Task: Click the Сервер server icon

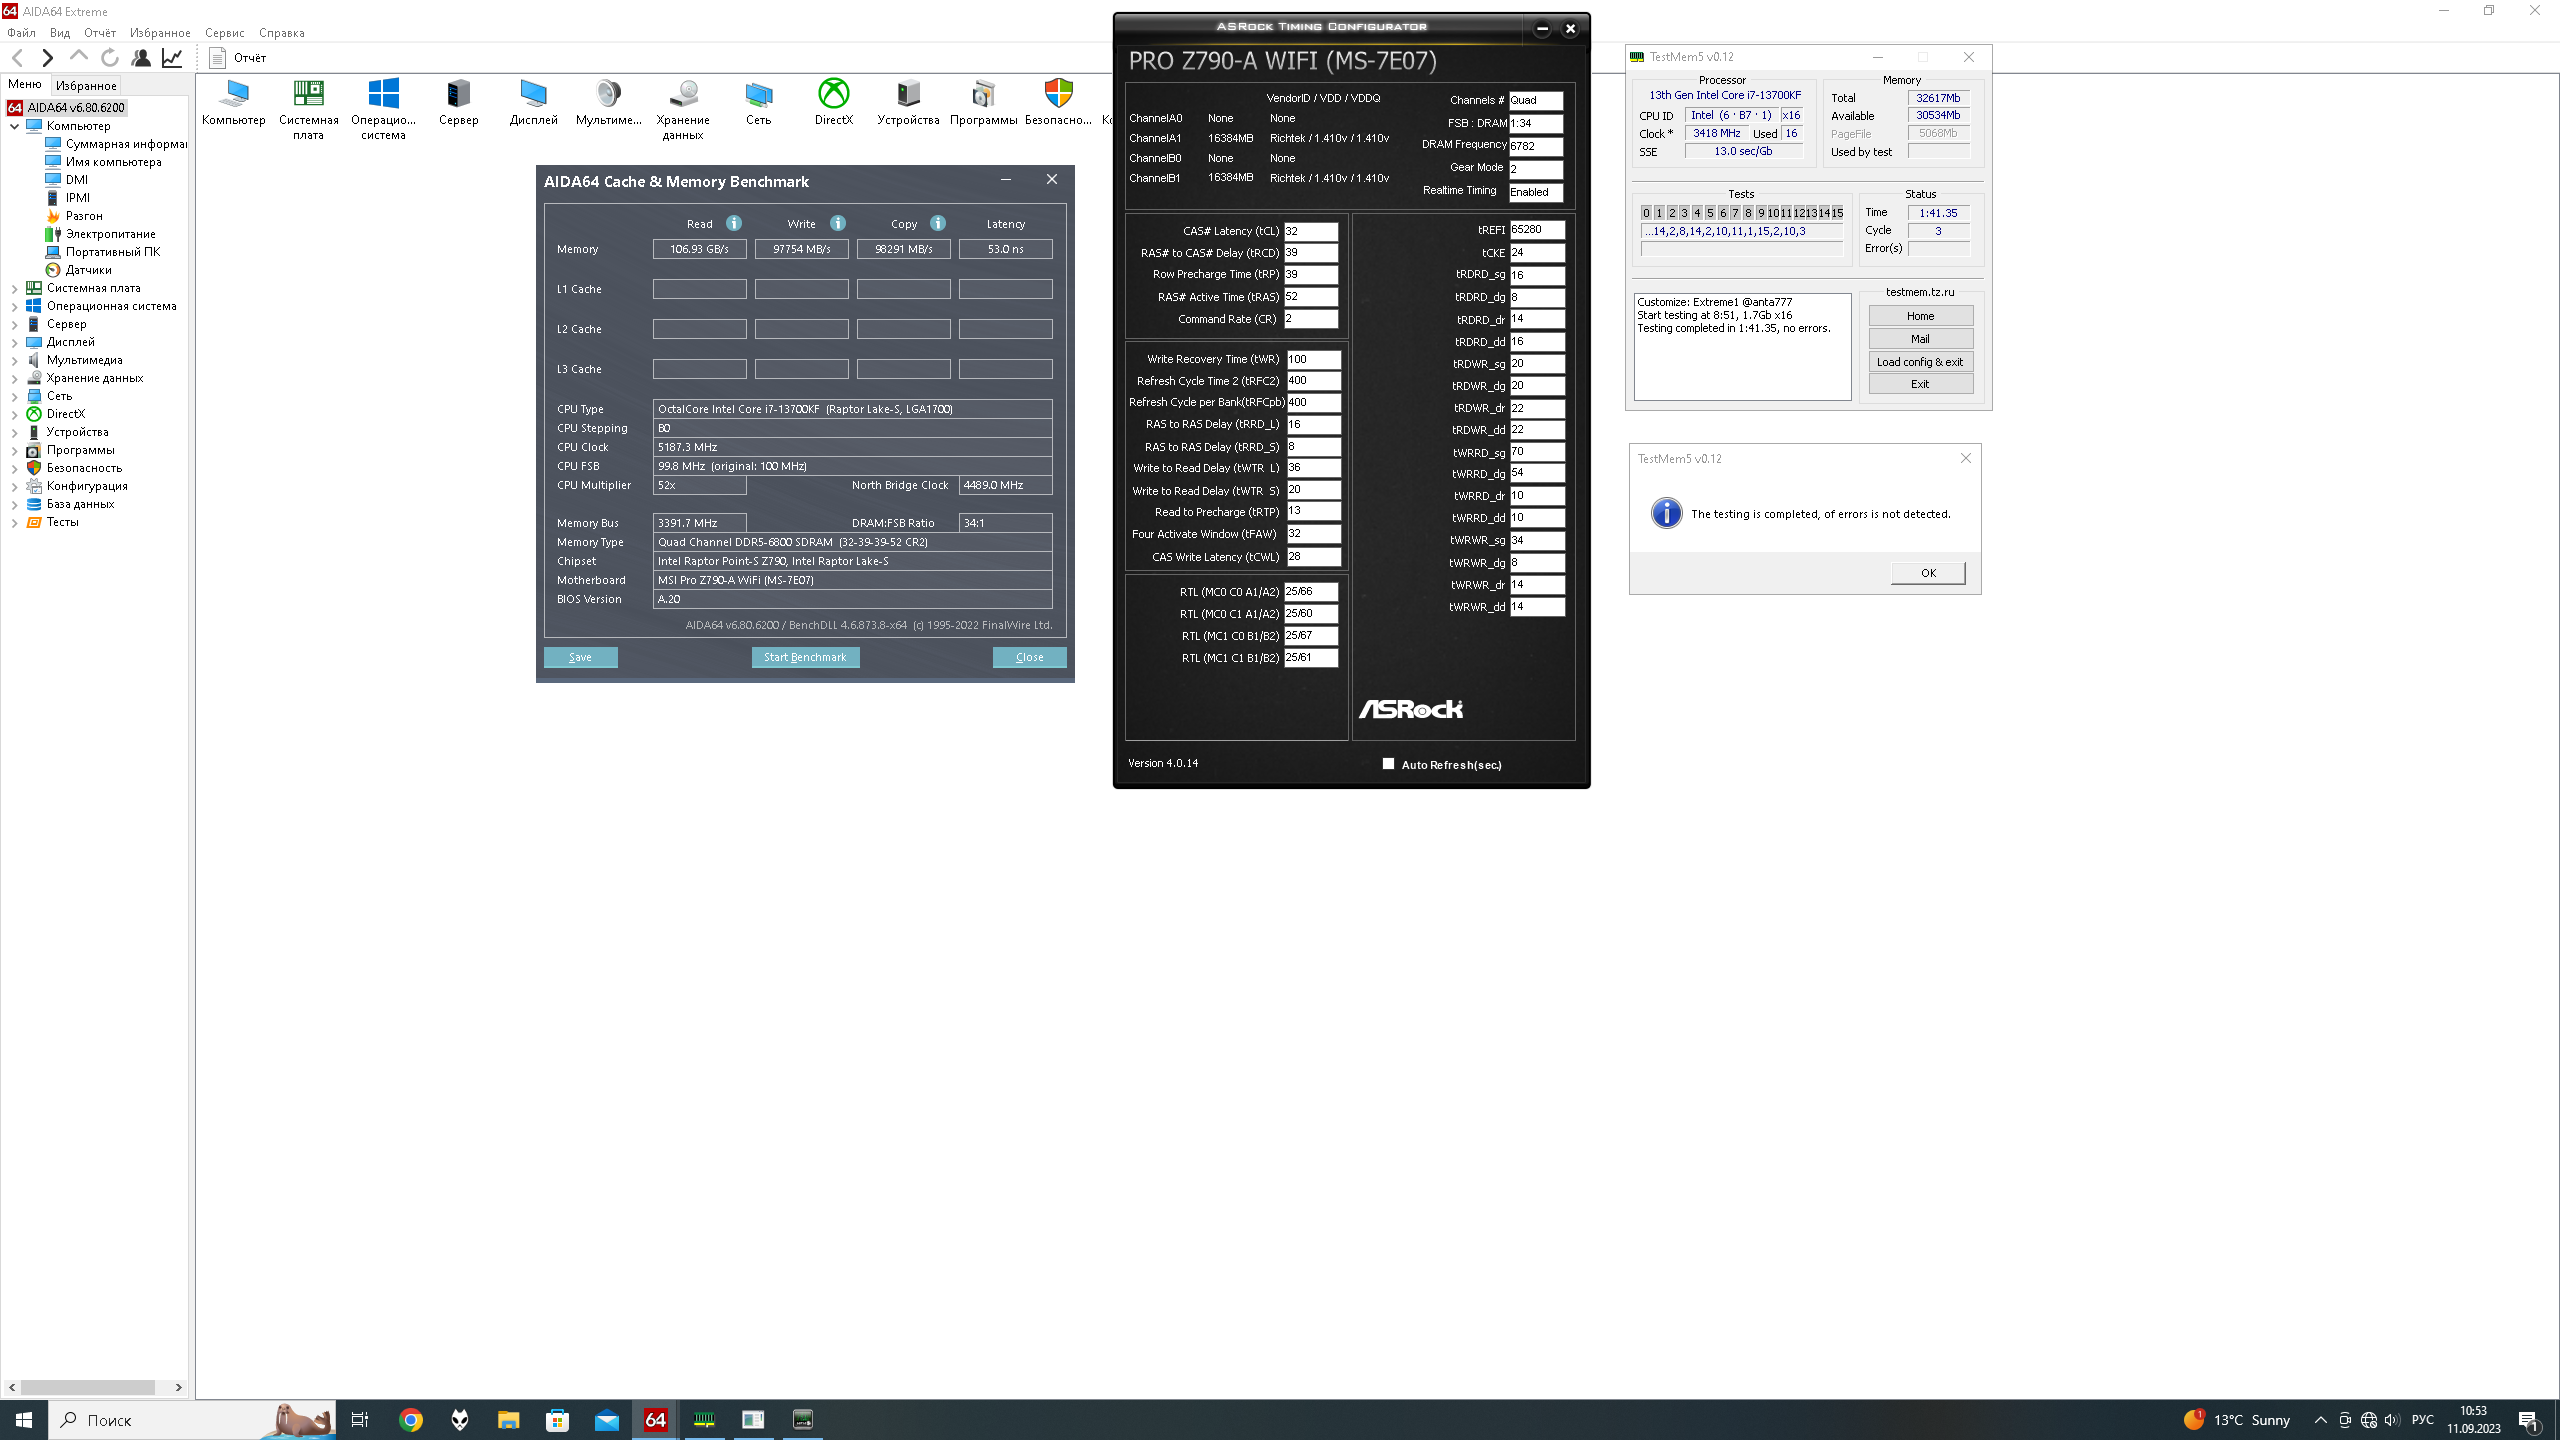Action: (458, 95)
